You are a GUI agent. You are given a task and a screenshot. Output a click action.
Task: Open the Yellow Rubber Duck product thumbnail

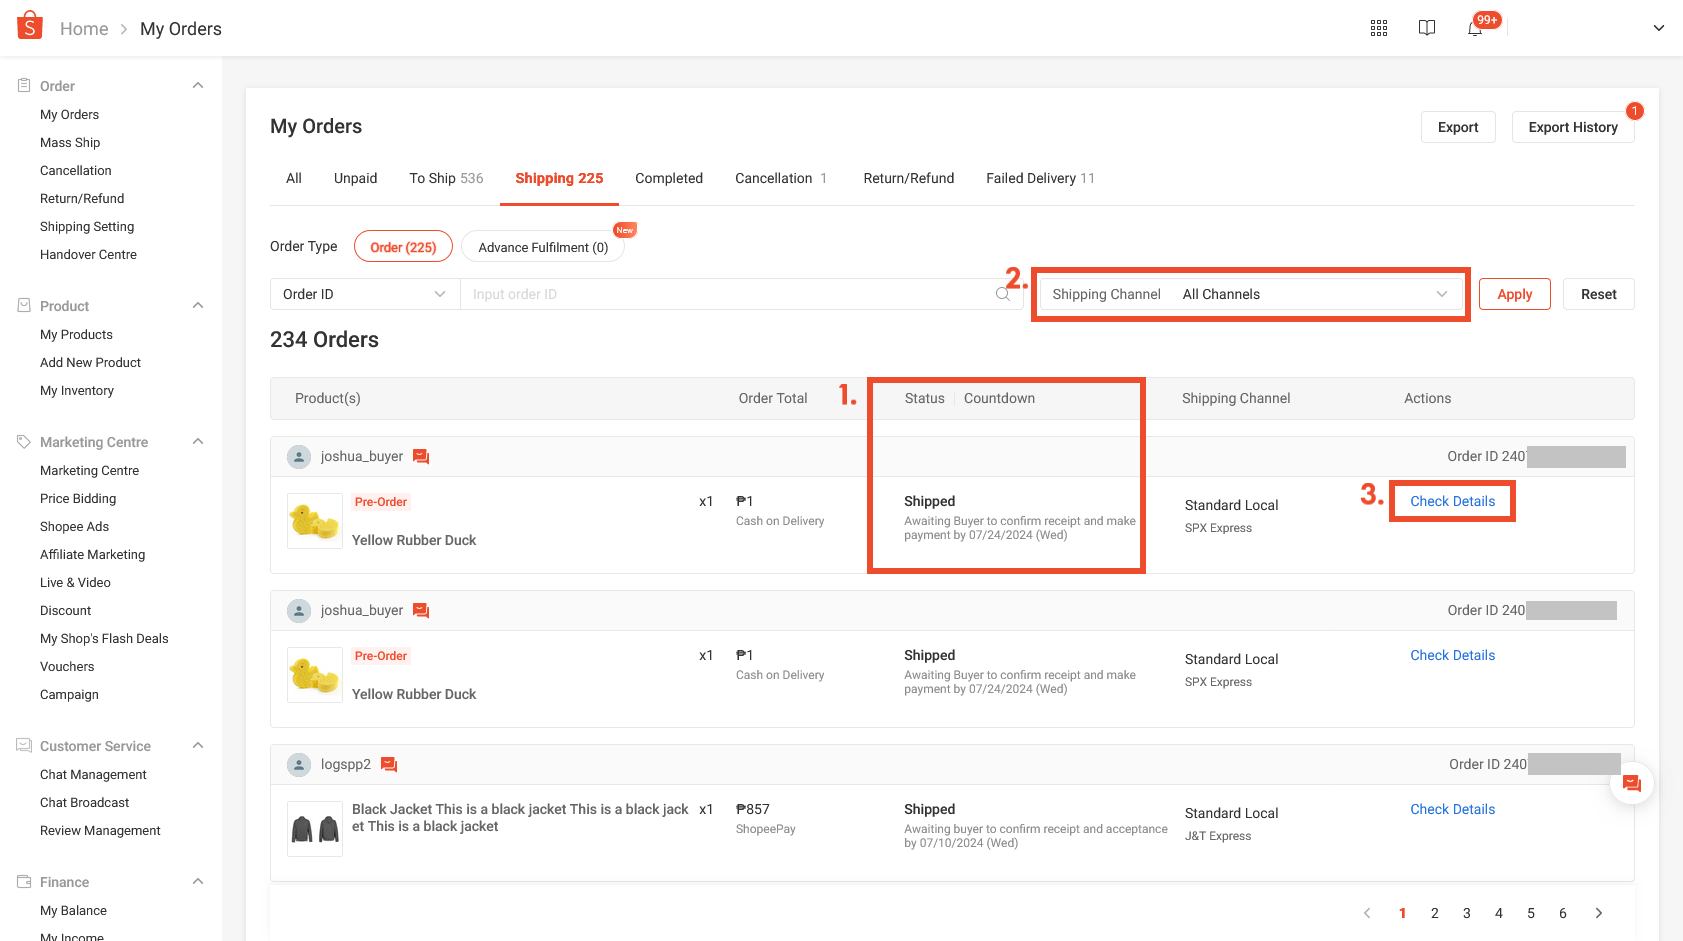[315, 521]
